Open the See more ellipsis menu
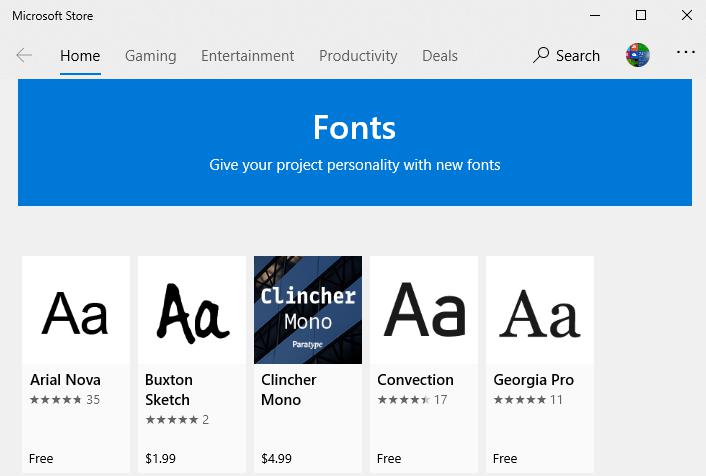 [685, 53]
